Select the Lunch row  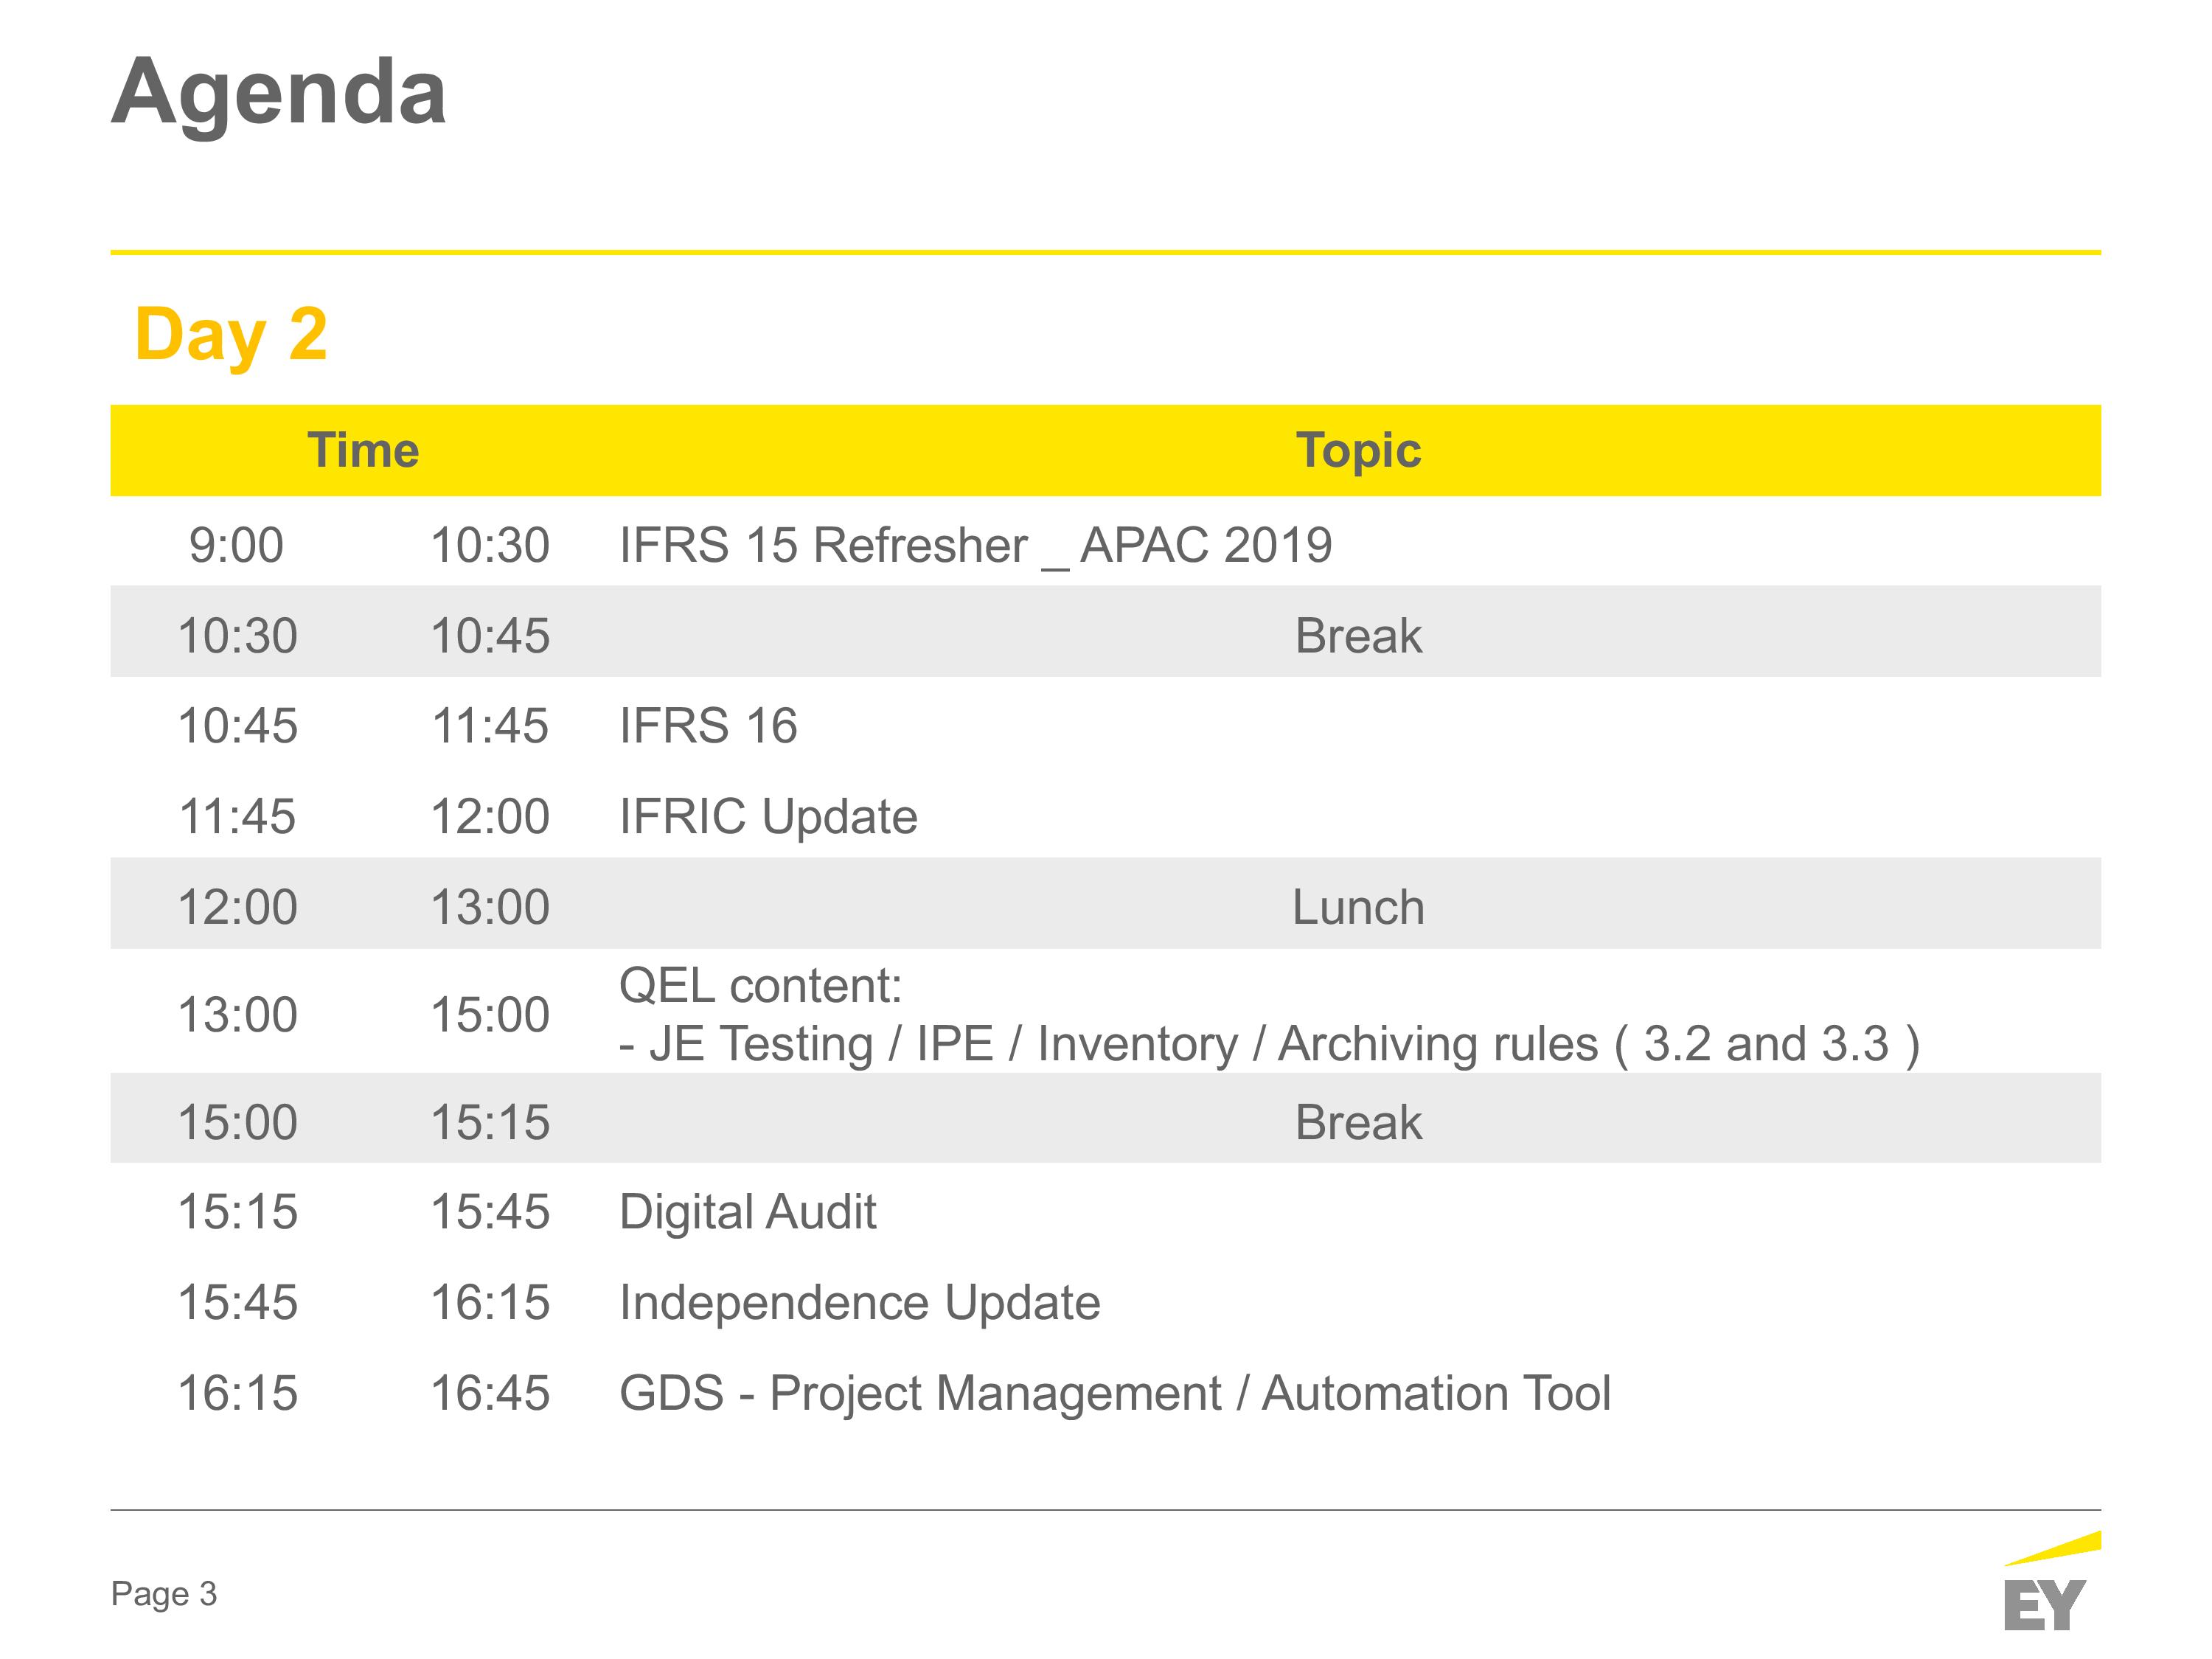point(1105,903)
